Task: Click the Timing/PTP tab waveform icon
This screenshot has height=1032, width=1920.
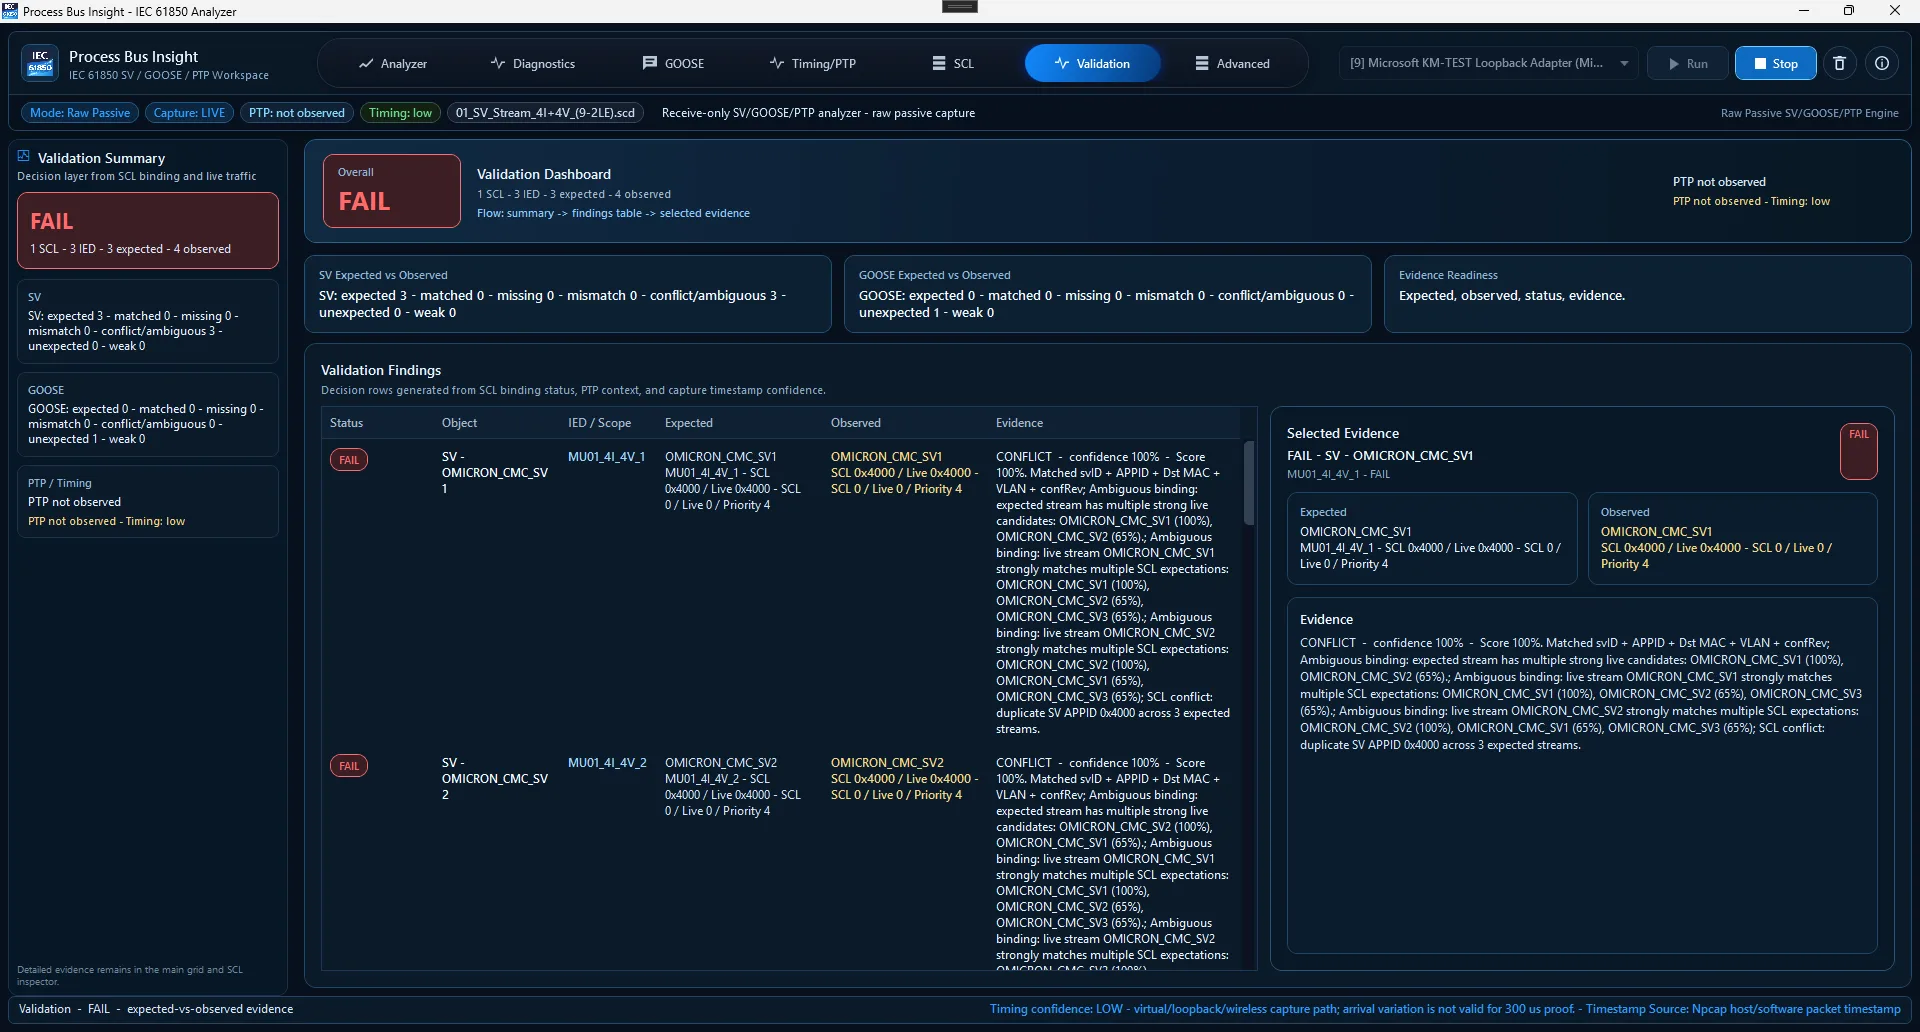Action: pos(777,63)
